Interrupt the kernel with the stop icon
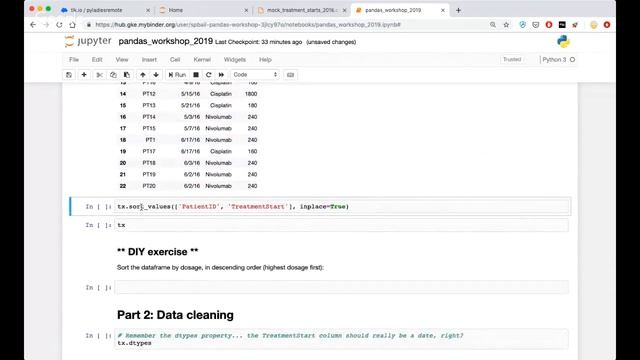The width and height of the screenshot is (640, 360). click(196, 75)
